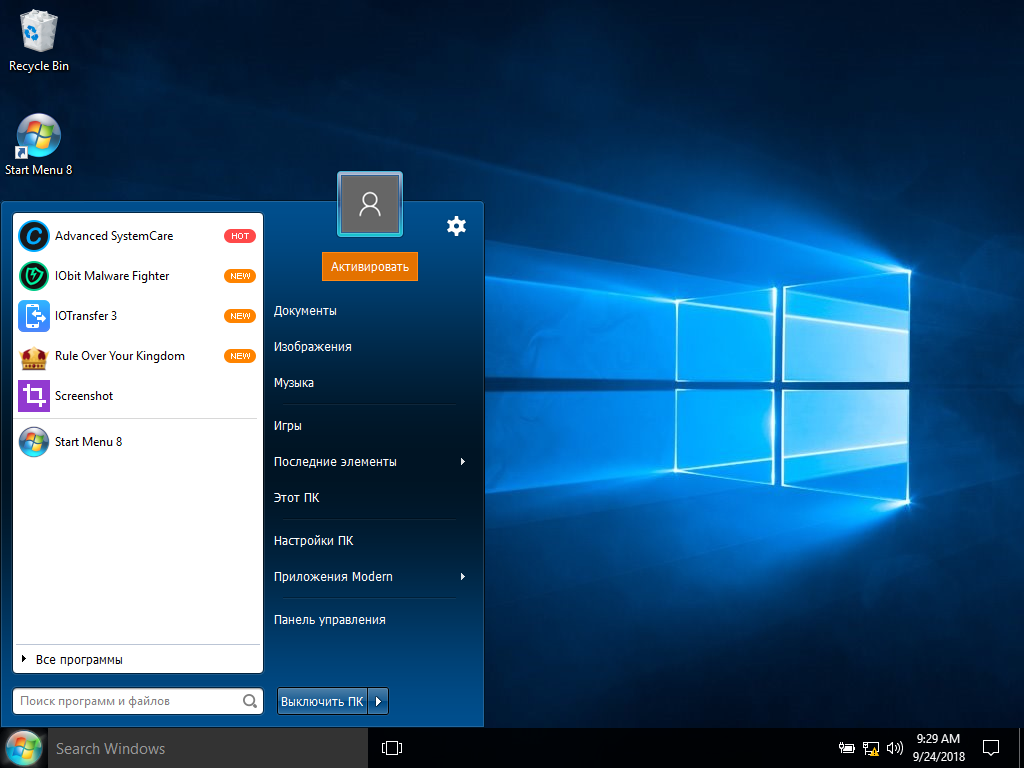Click the Show desktop strip on taskbar

pos(1021,748)
